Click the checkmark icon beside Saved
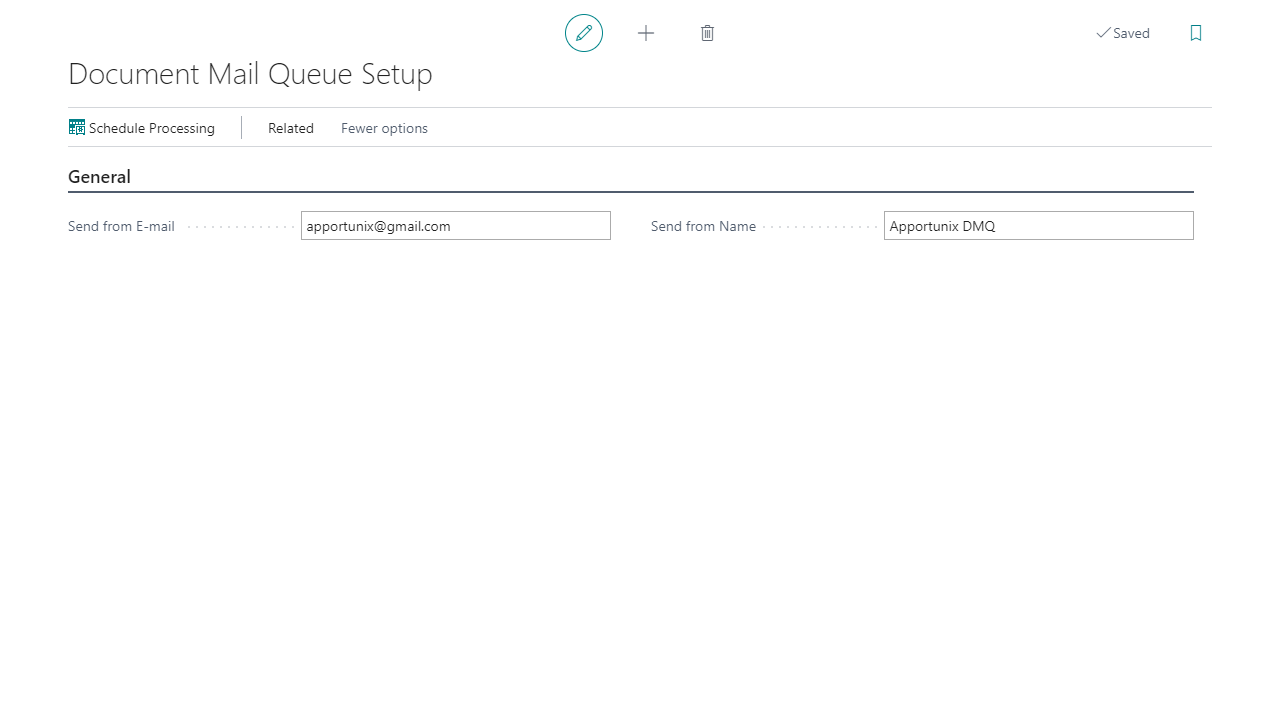 1103,33
